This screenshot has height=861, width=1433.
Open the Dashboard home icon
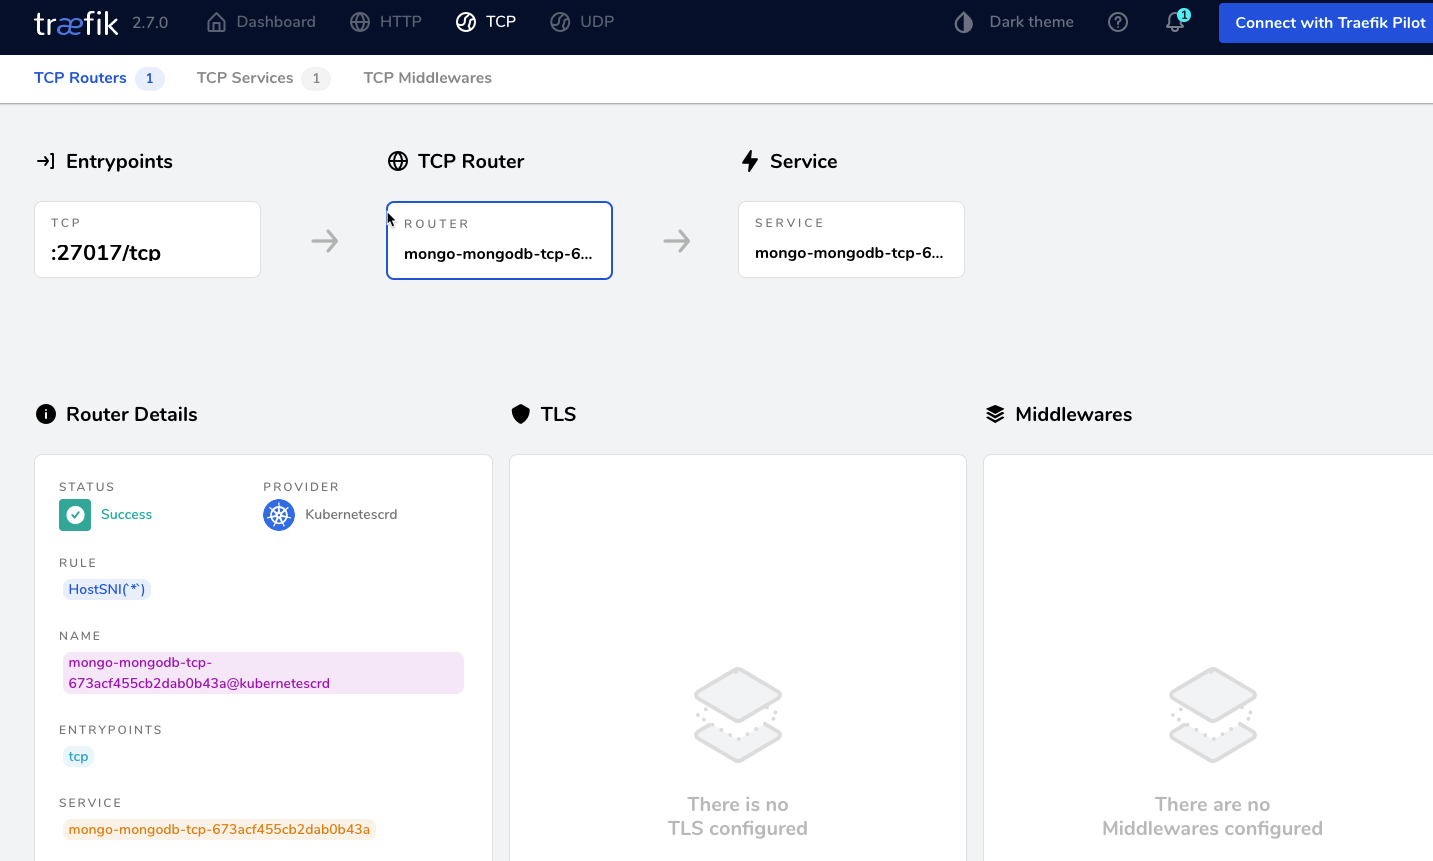(216, 22)
